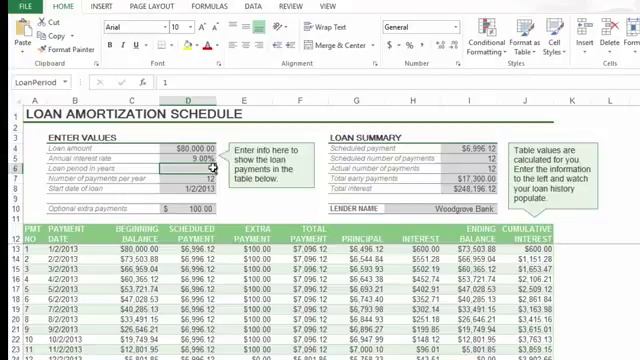Viewport: 640px width, 360px height.
Task: Open Alignment group dialog launcher
Action: [375, 64]
